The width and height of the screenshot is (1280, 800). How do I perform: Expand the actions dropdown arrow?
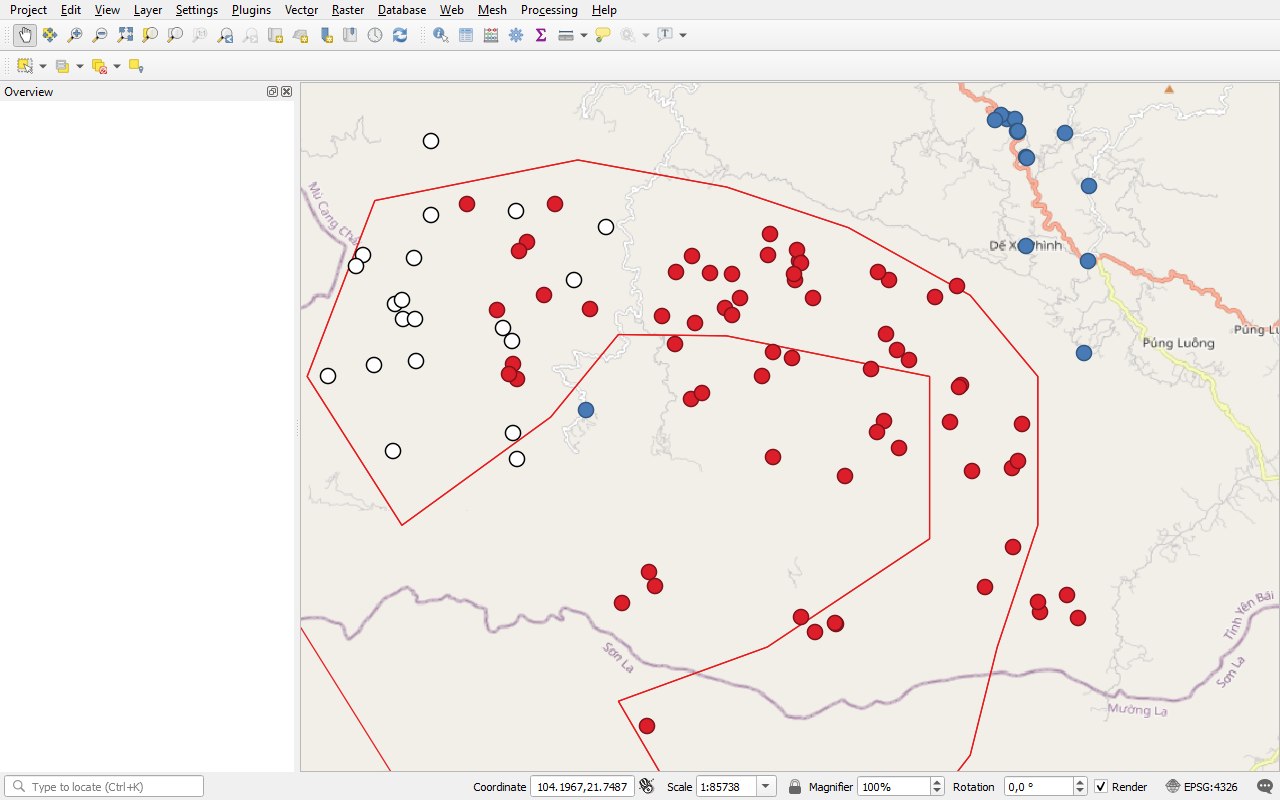pos(646,35)
